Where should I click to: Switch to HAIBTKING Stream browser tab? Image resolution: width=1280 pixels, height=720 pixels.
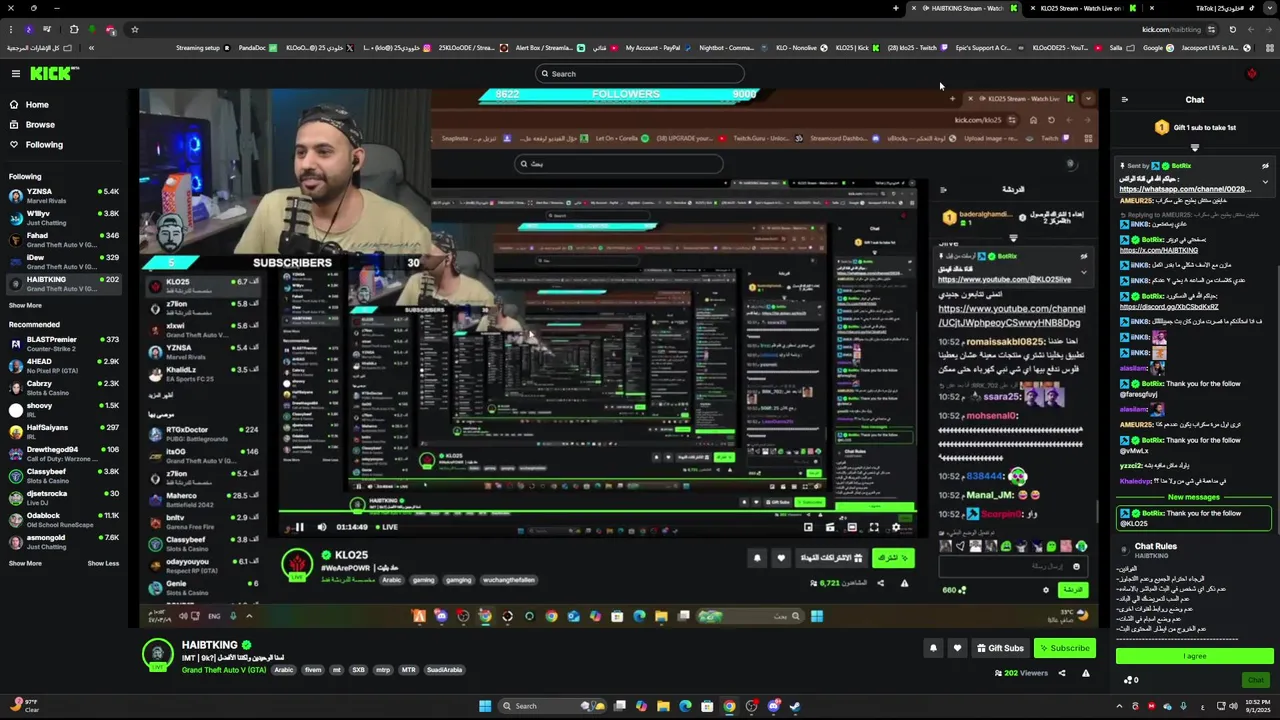click(965, 8)
